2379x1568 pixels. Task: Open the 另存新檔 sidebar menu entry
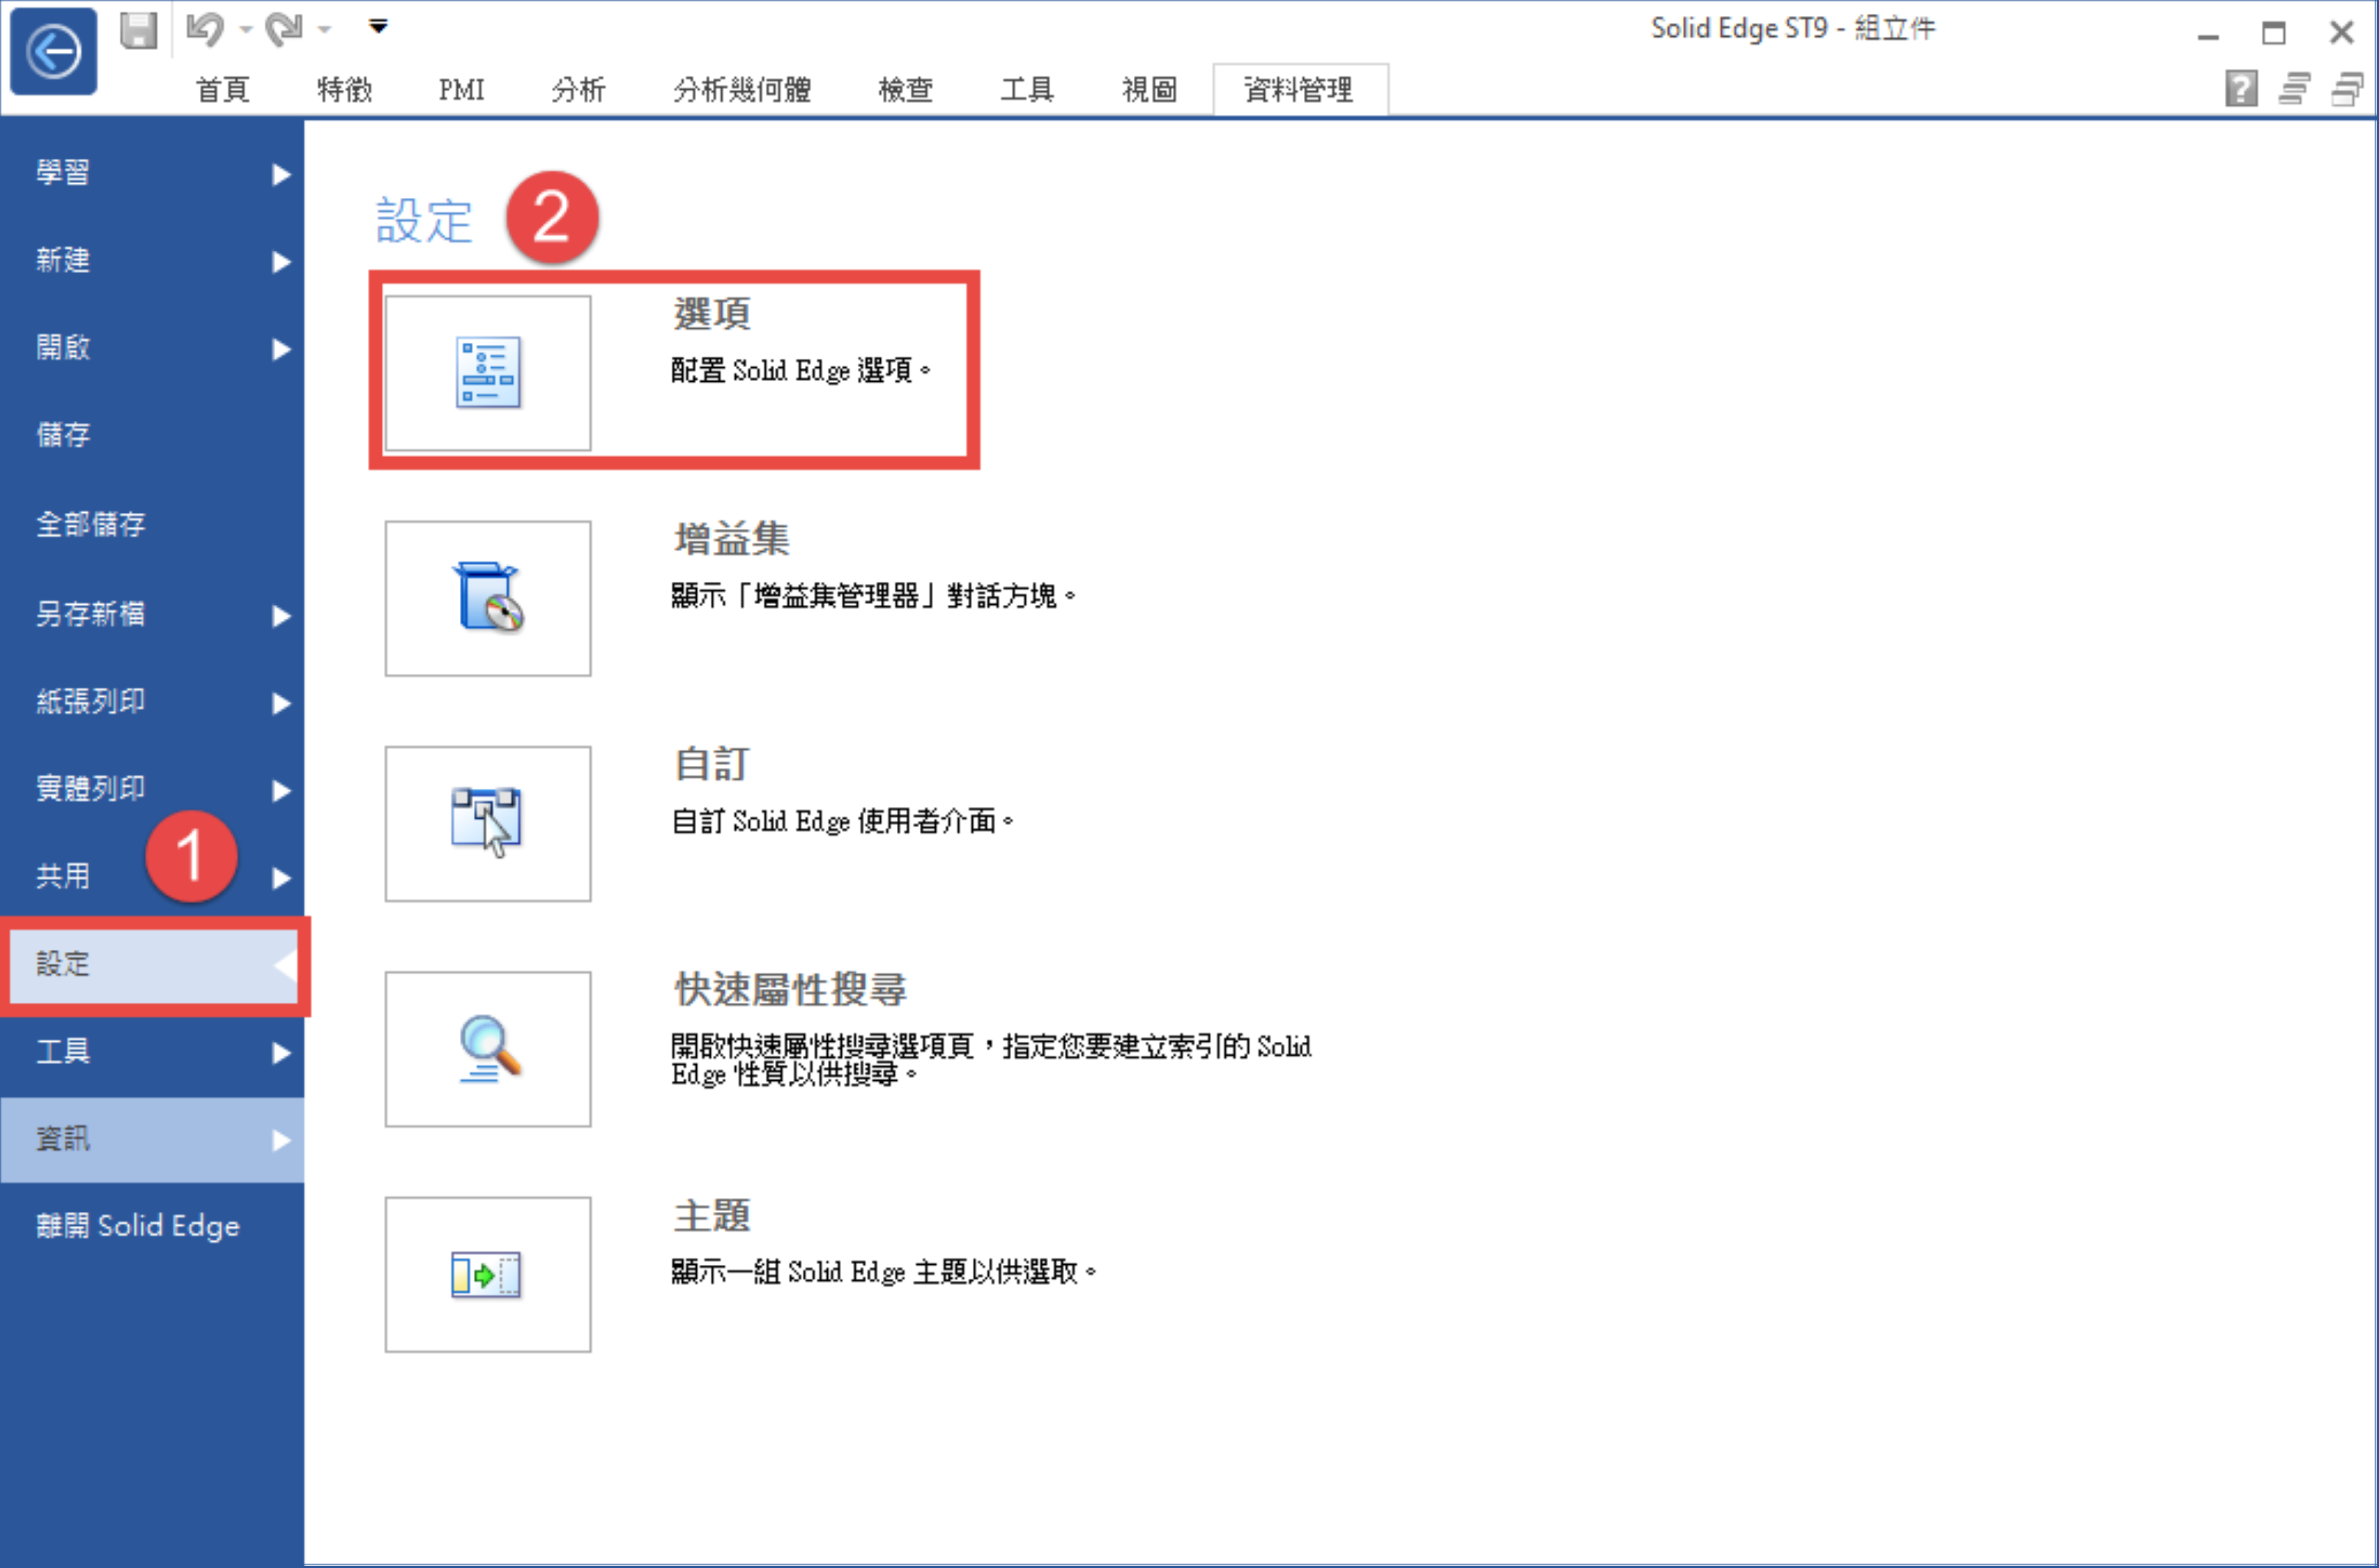152,614
